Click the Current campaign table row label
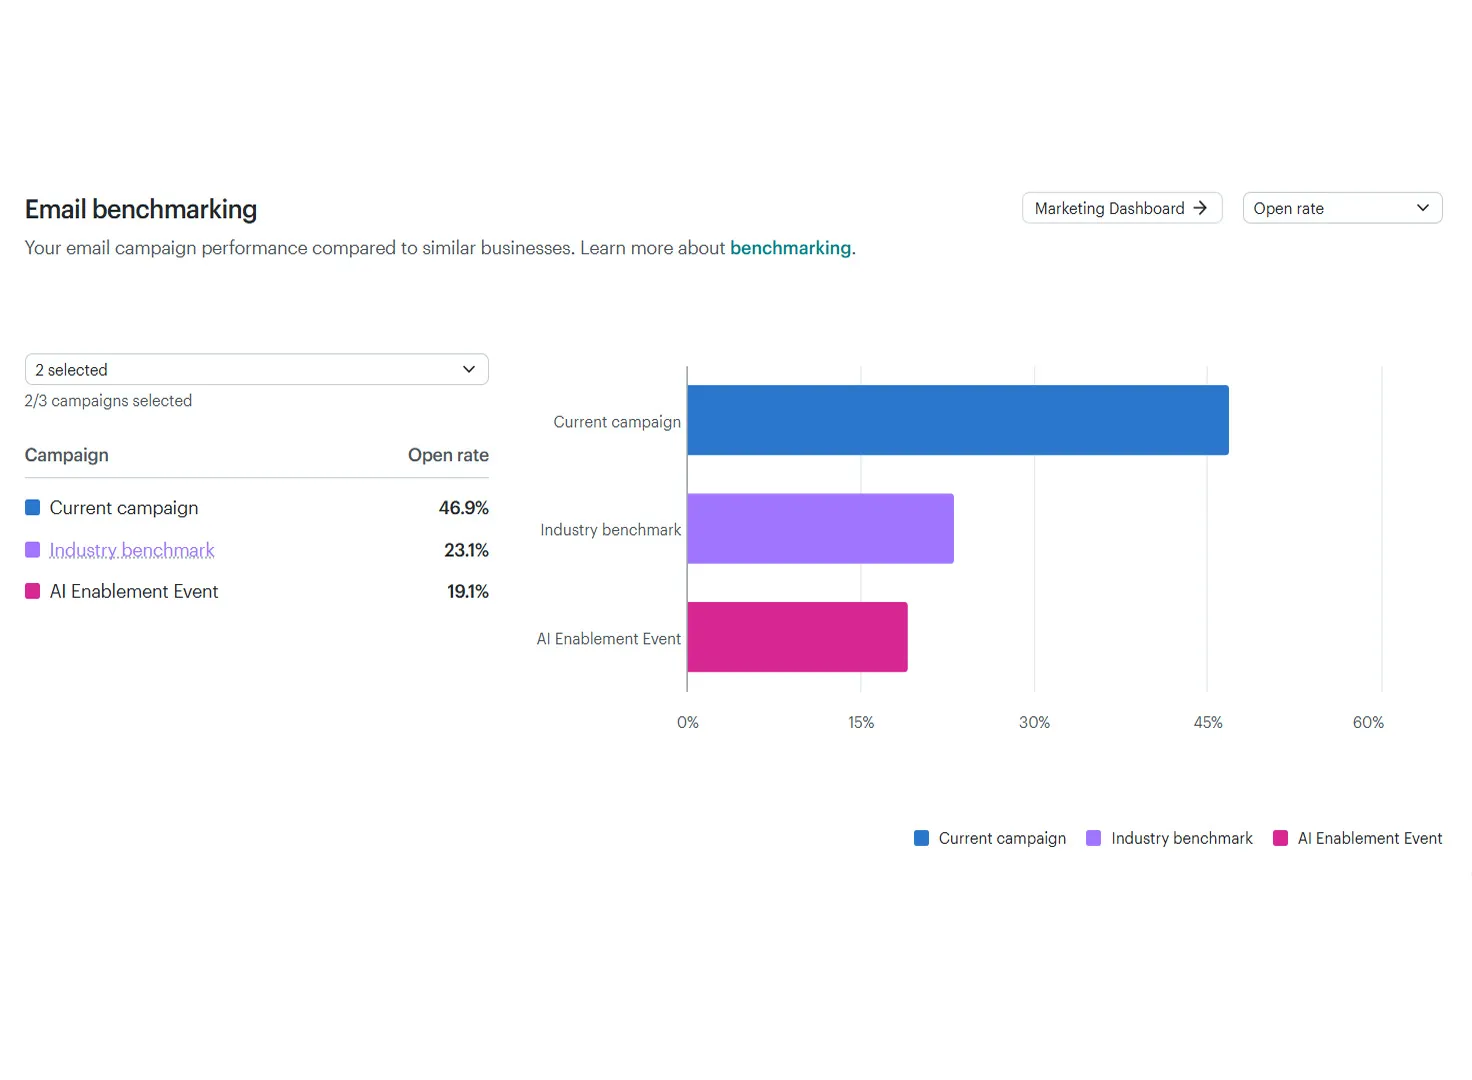The width and height of the screenshot is (1472, 1080). click(124, 508)
